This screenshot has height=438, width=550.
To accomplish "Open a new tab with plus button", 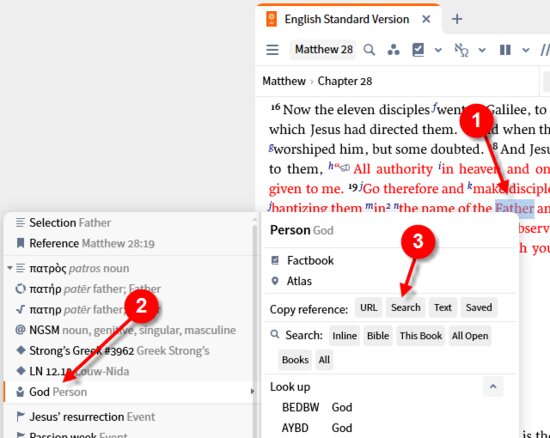I will coord(457,19).
